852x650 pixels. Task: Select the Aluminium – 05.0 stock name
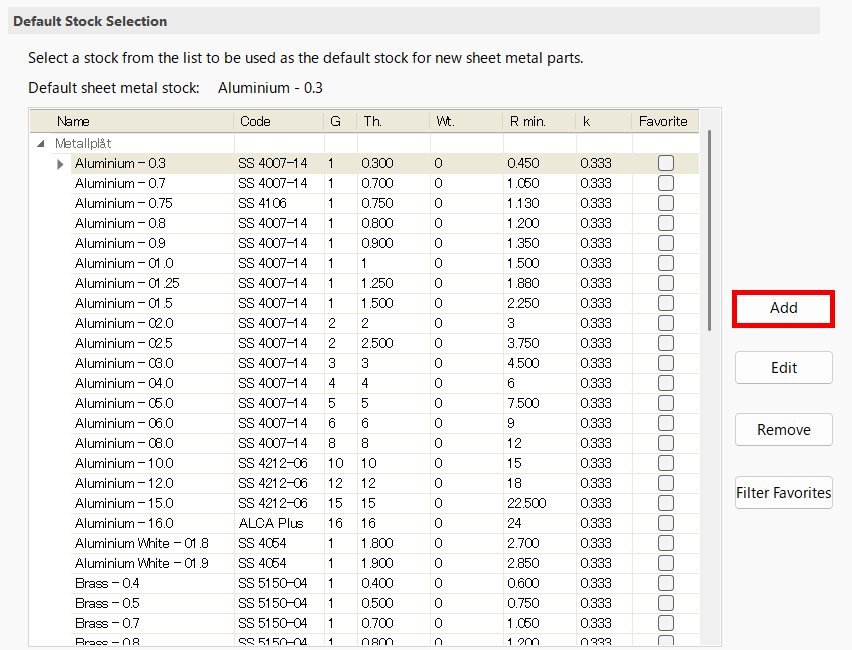[x=124, y=403]
